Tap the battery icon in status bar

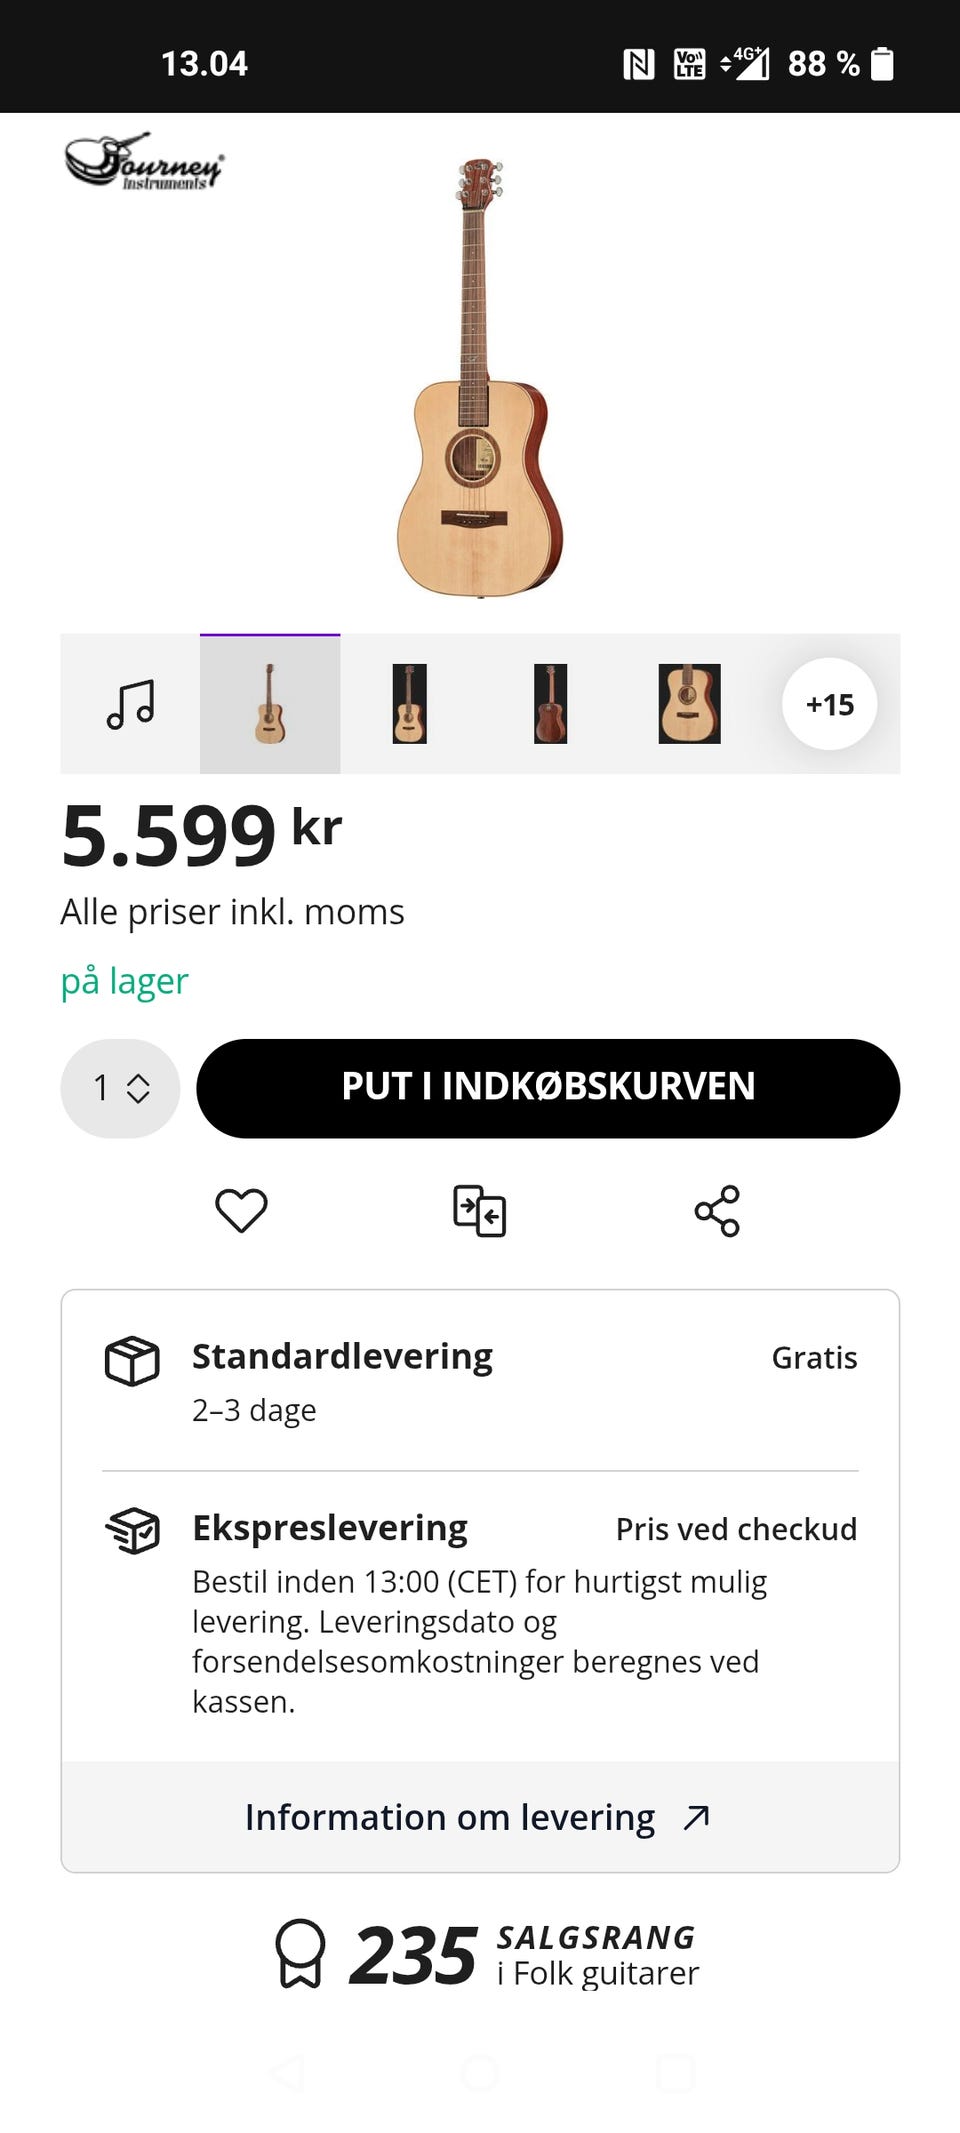tap(882, 64)
